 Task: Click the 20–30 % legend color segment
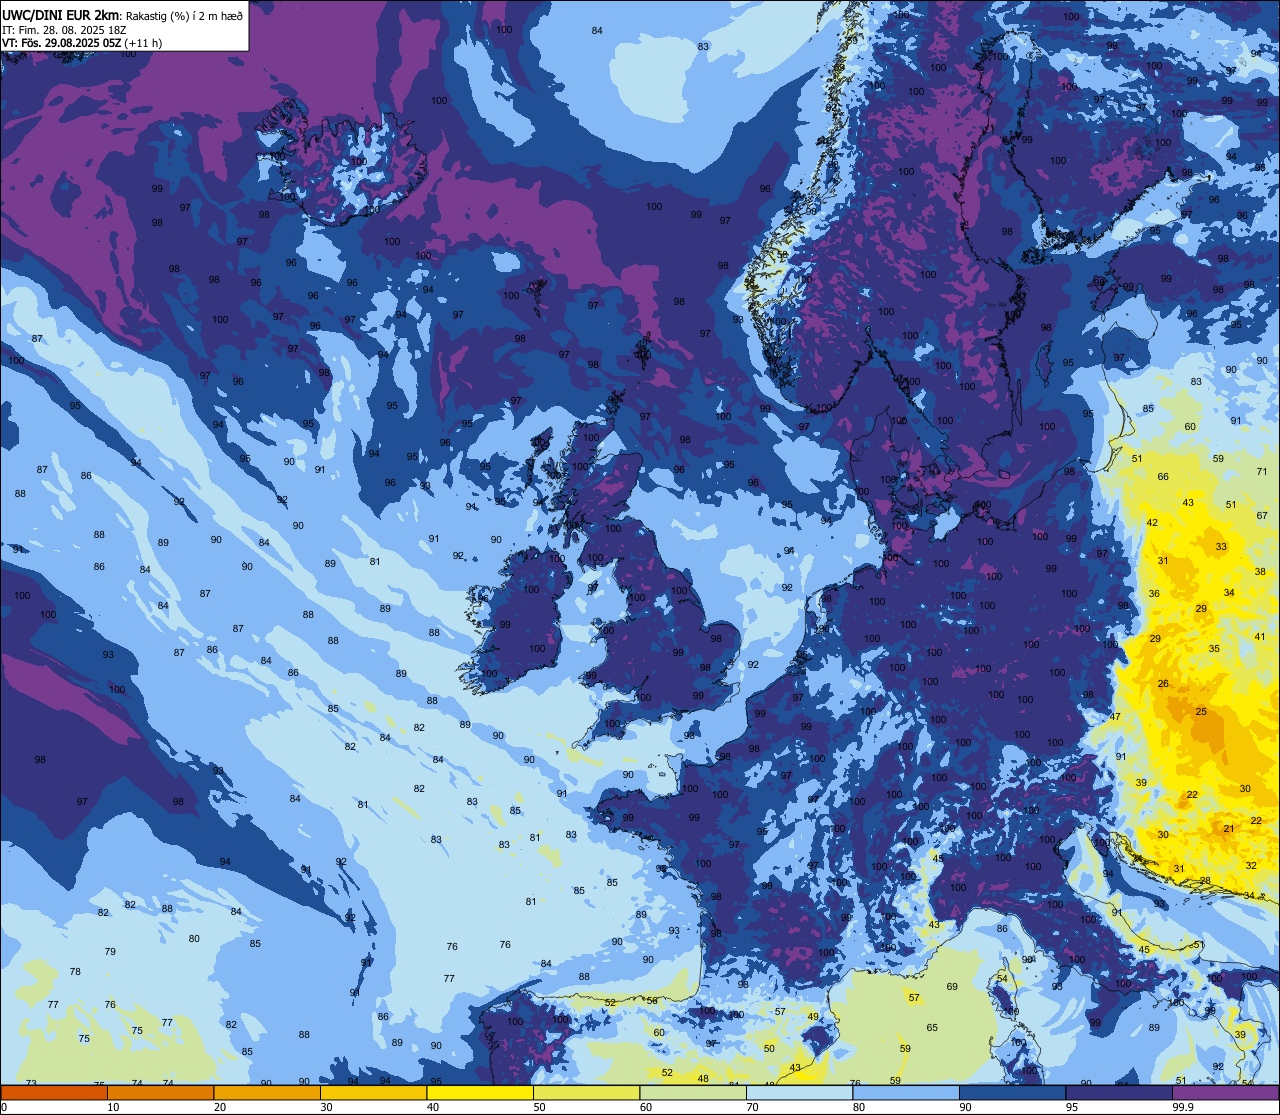267,1093
